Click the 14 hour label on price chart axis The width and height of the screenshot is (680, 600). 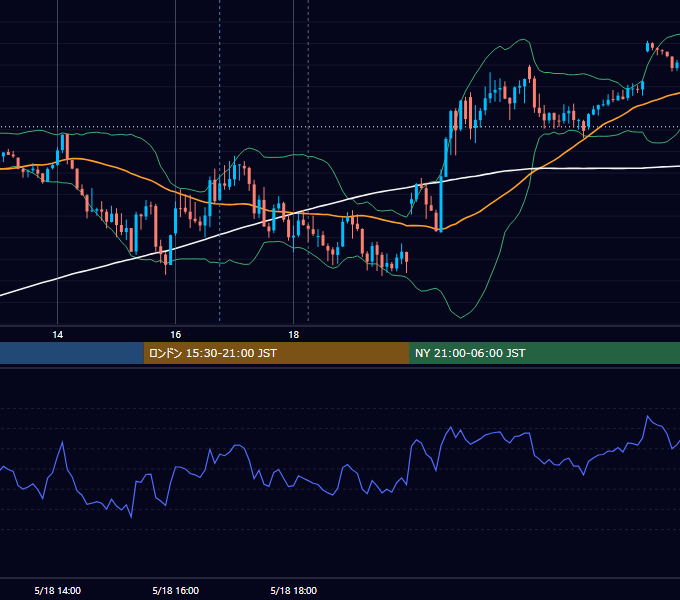pos(58,335)
